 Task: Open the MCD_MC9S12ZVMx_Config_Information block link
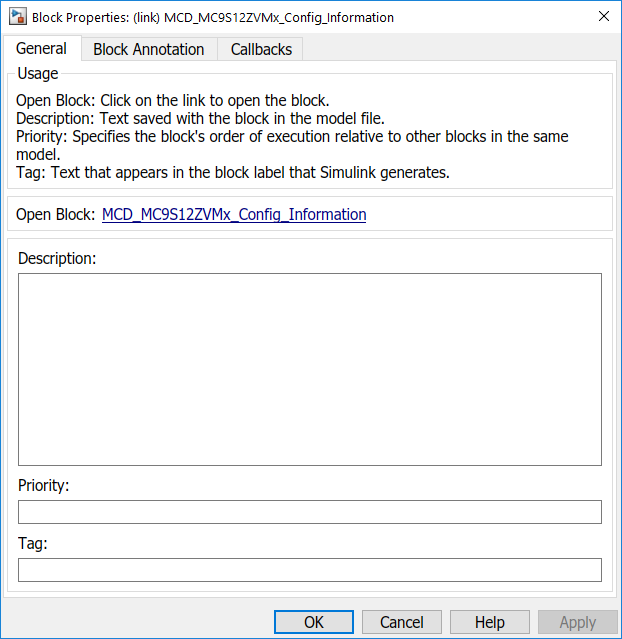tap(234, 214)
